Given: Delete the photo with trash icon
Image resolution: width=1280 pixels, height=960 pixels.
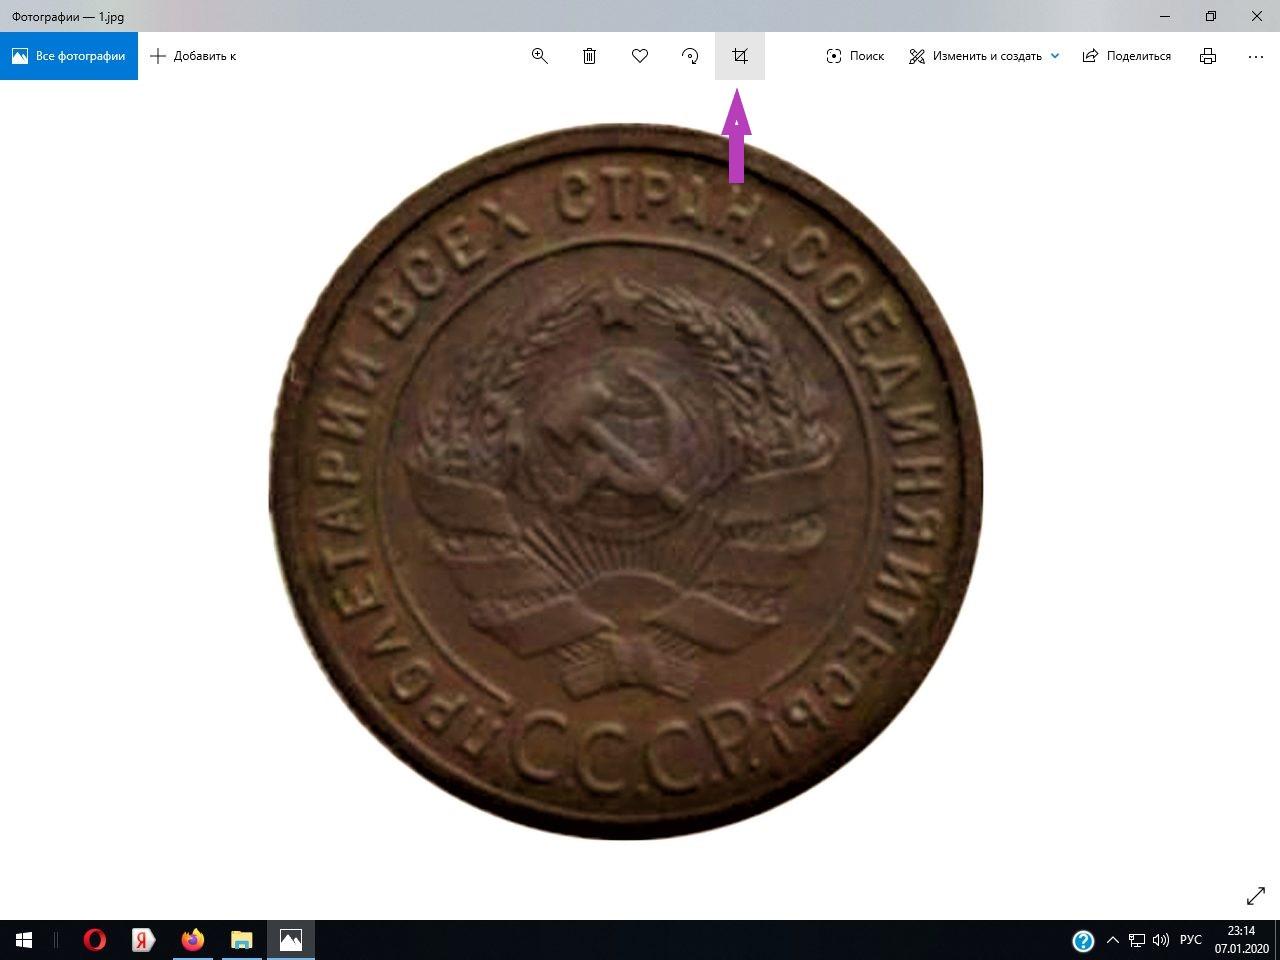Looking at the screenshot, I should (x=590, y=56).
